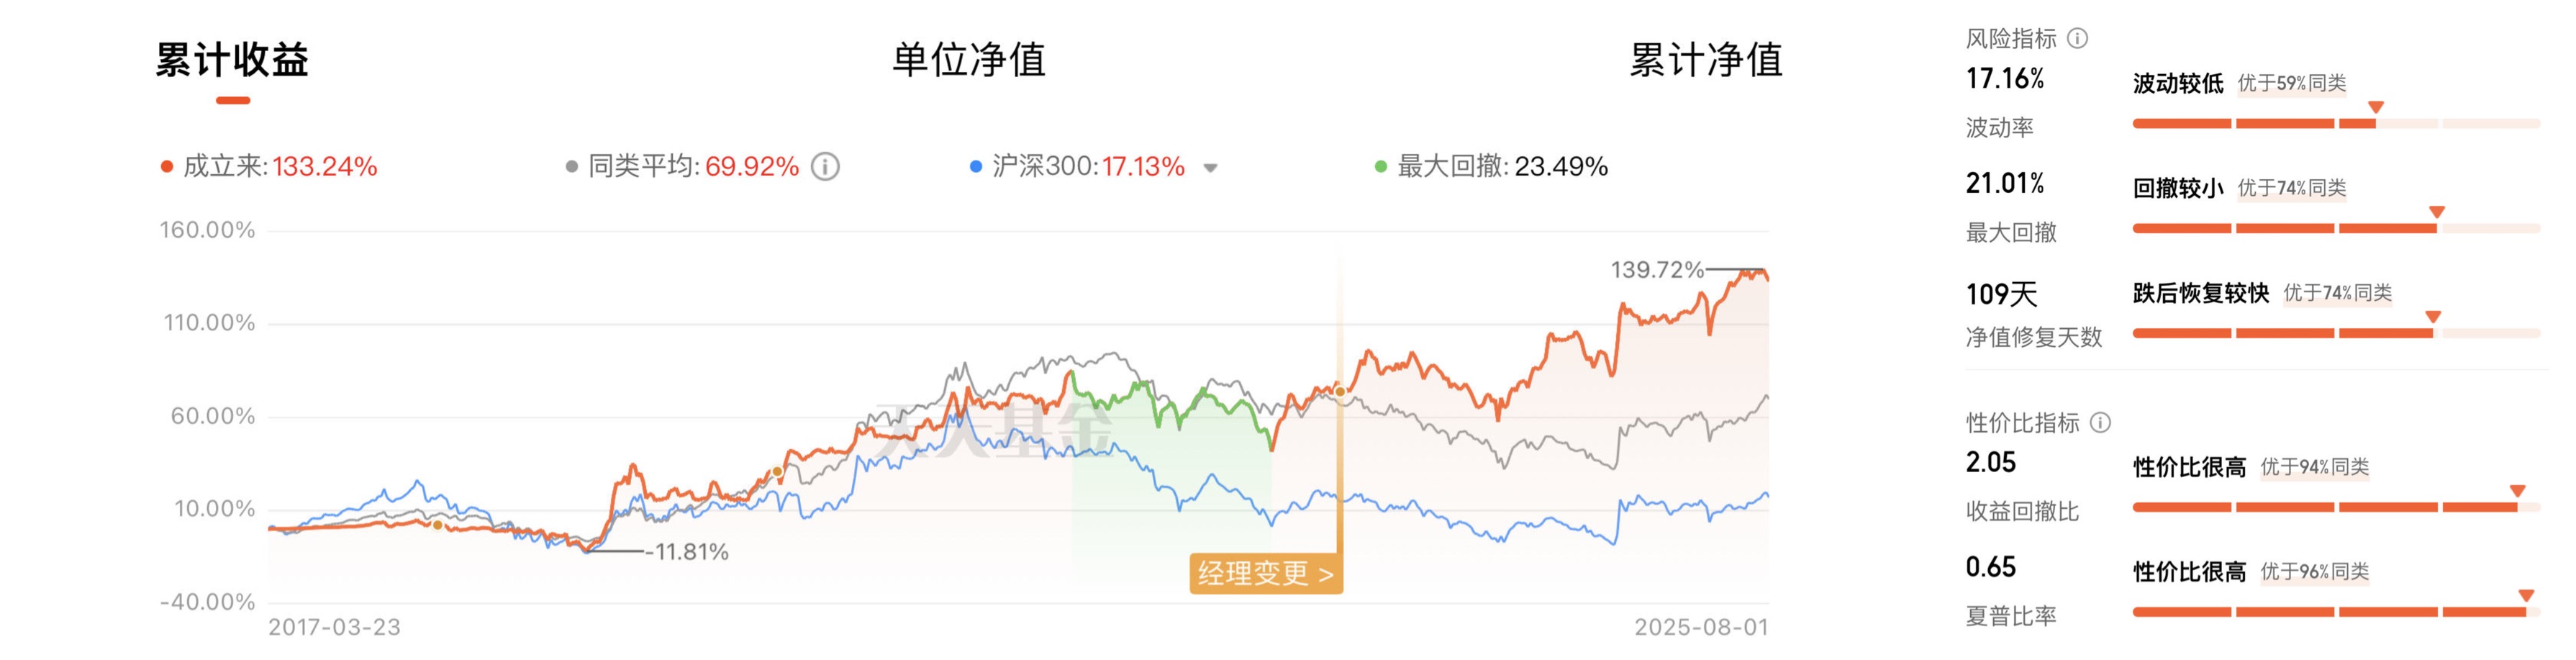Toggle the green 最大回撤 legend dot

click(1381, 167)
